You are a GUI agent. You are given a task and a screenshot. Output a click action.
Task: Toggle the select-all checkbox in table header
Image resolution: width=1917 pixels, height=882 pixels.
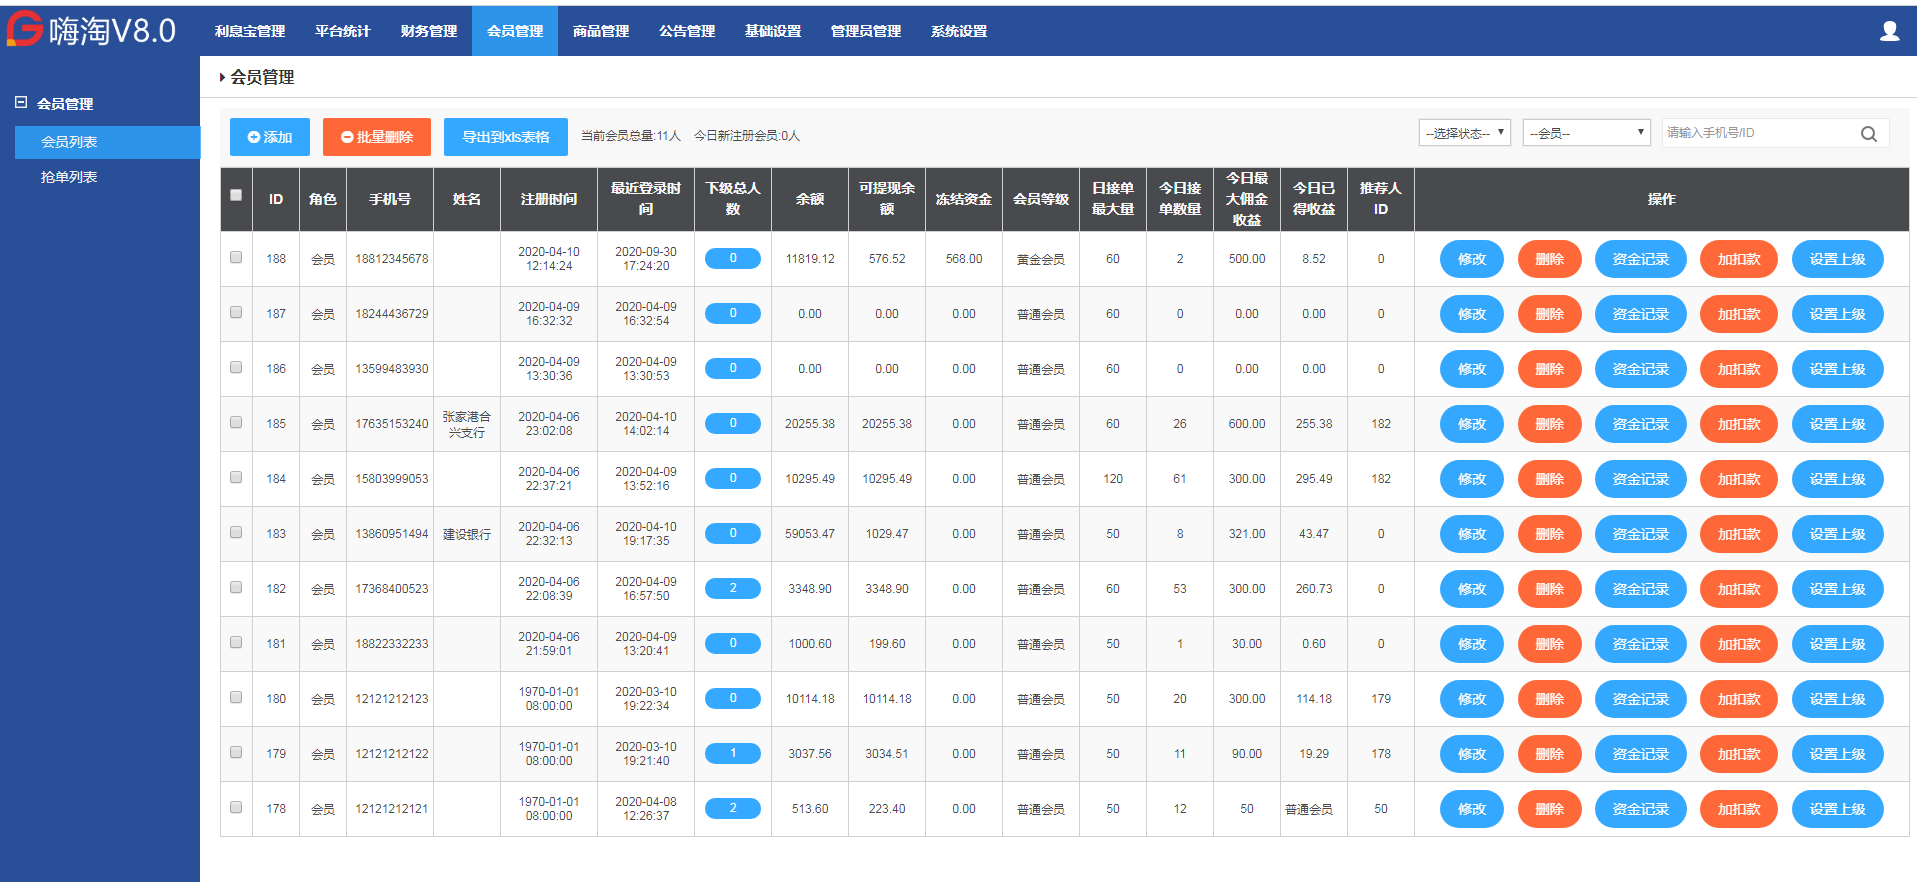pos(236,196)
